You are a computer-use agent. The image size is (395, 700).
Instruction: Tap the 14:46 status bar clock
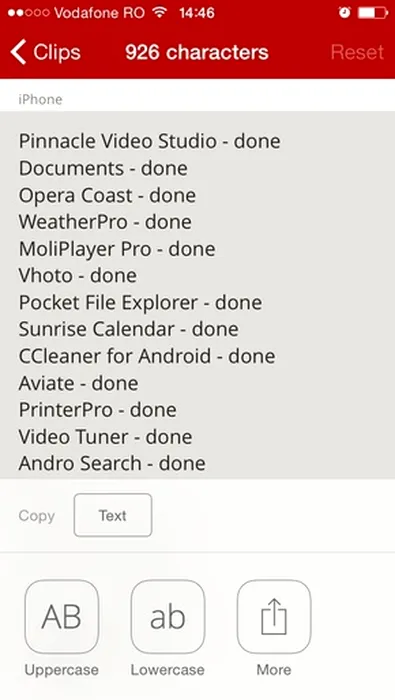tap(196, 12)
